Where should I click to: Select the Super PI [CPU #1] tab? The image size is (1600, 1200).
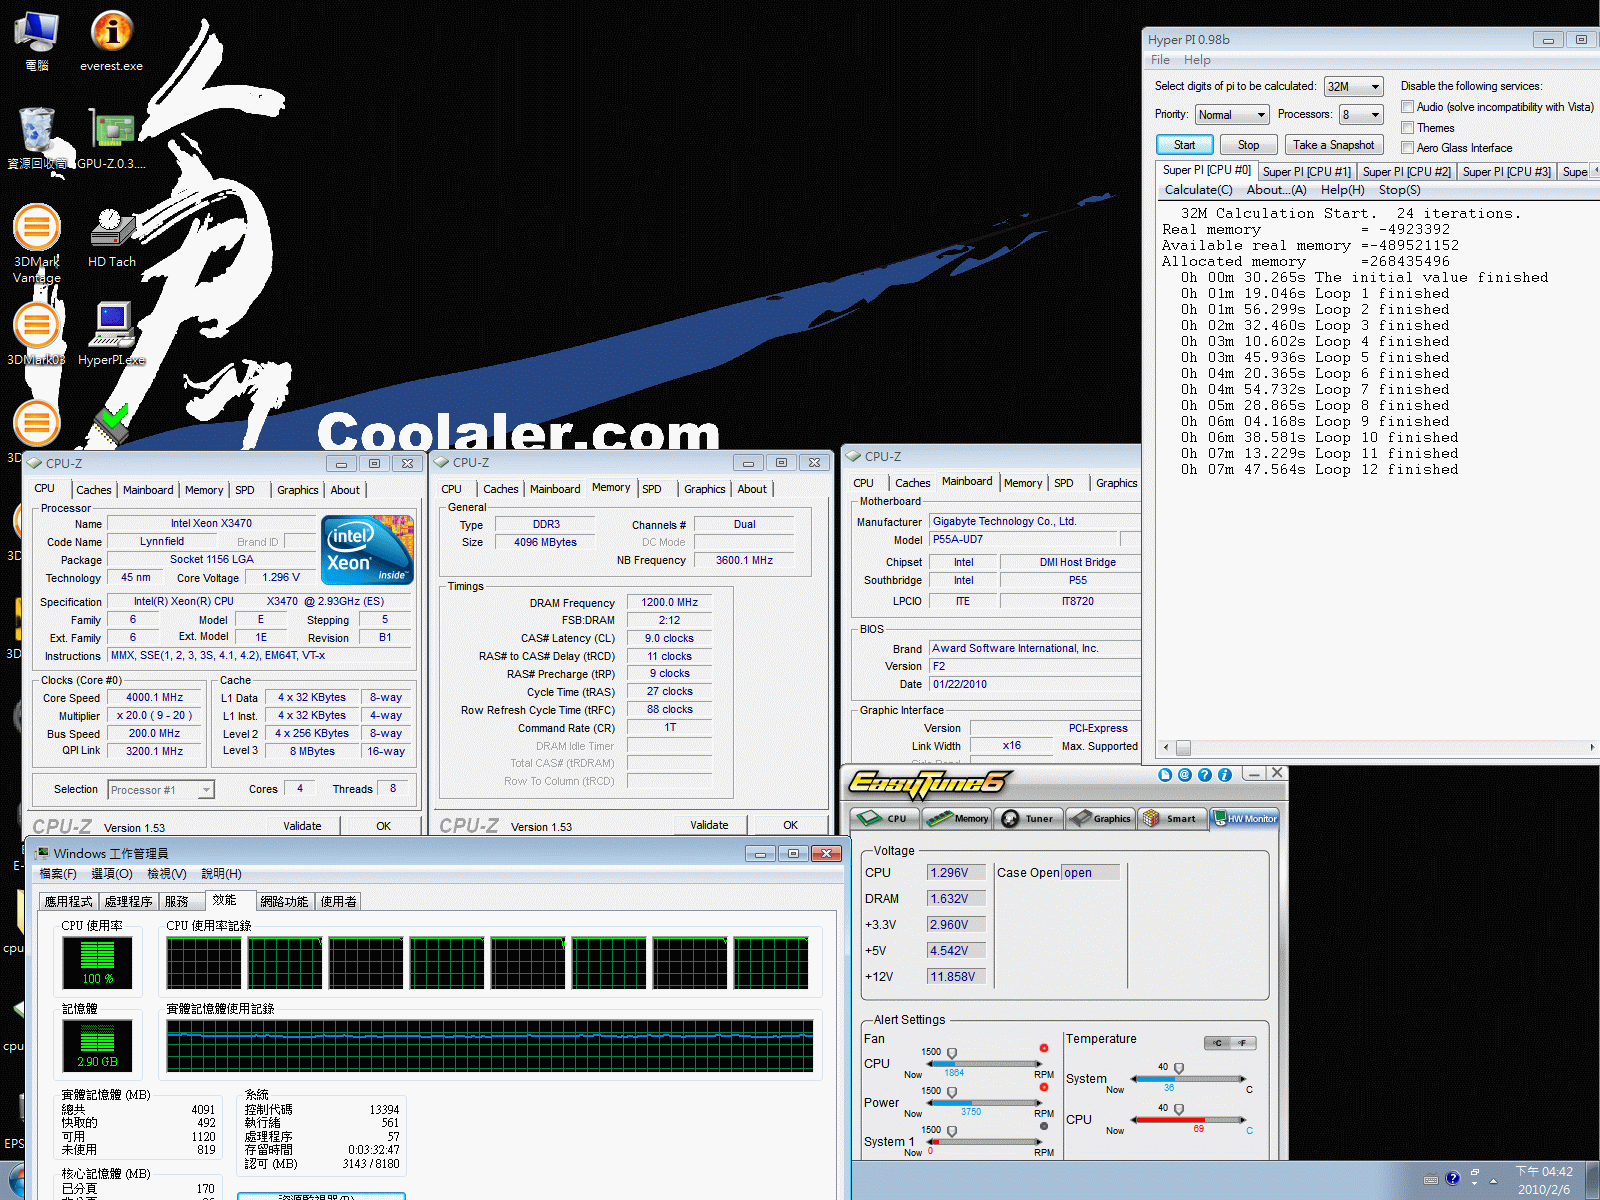[1306, 172]
